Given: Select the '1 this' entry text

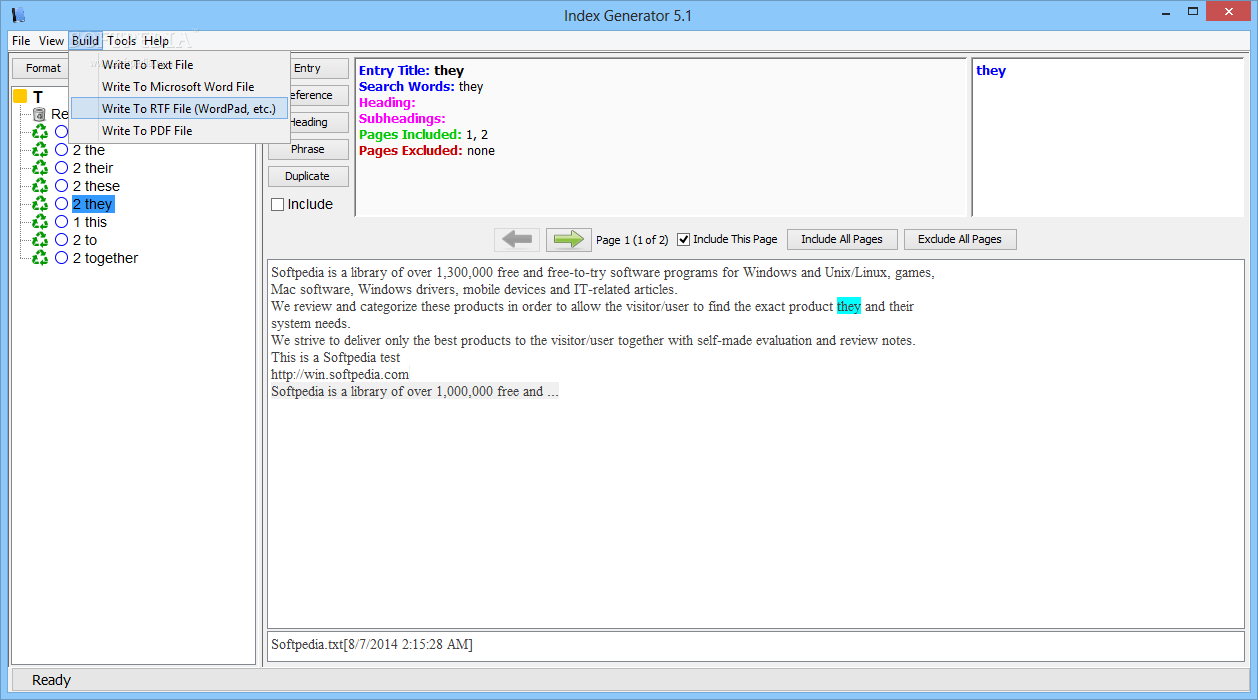Looking at the screenshot, I should 90,222.
